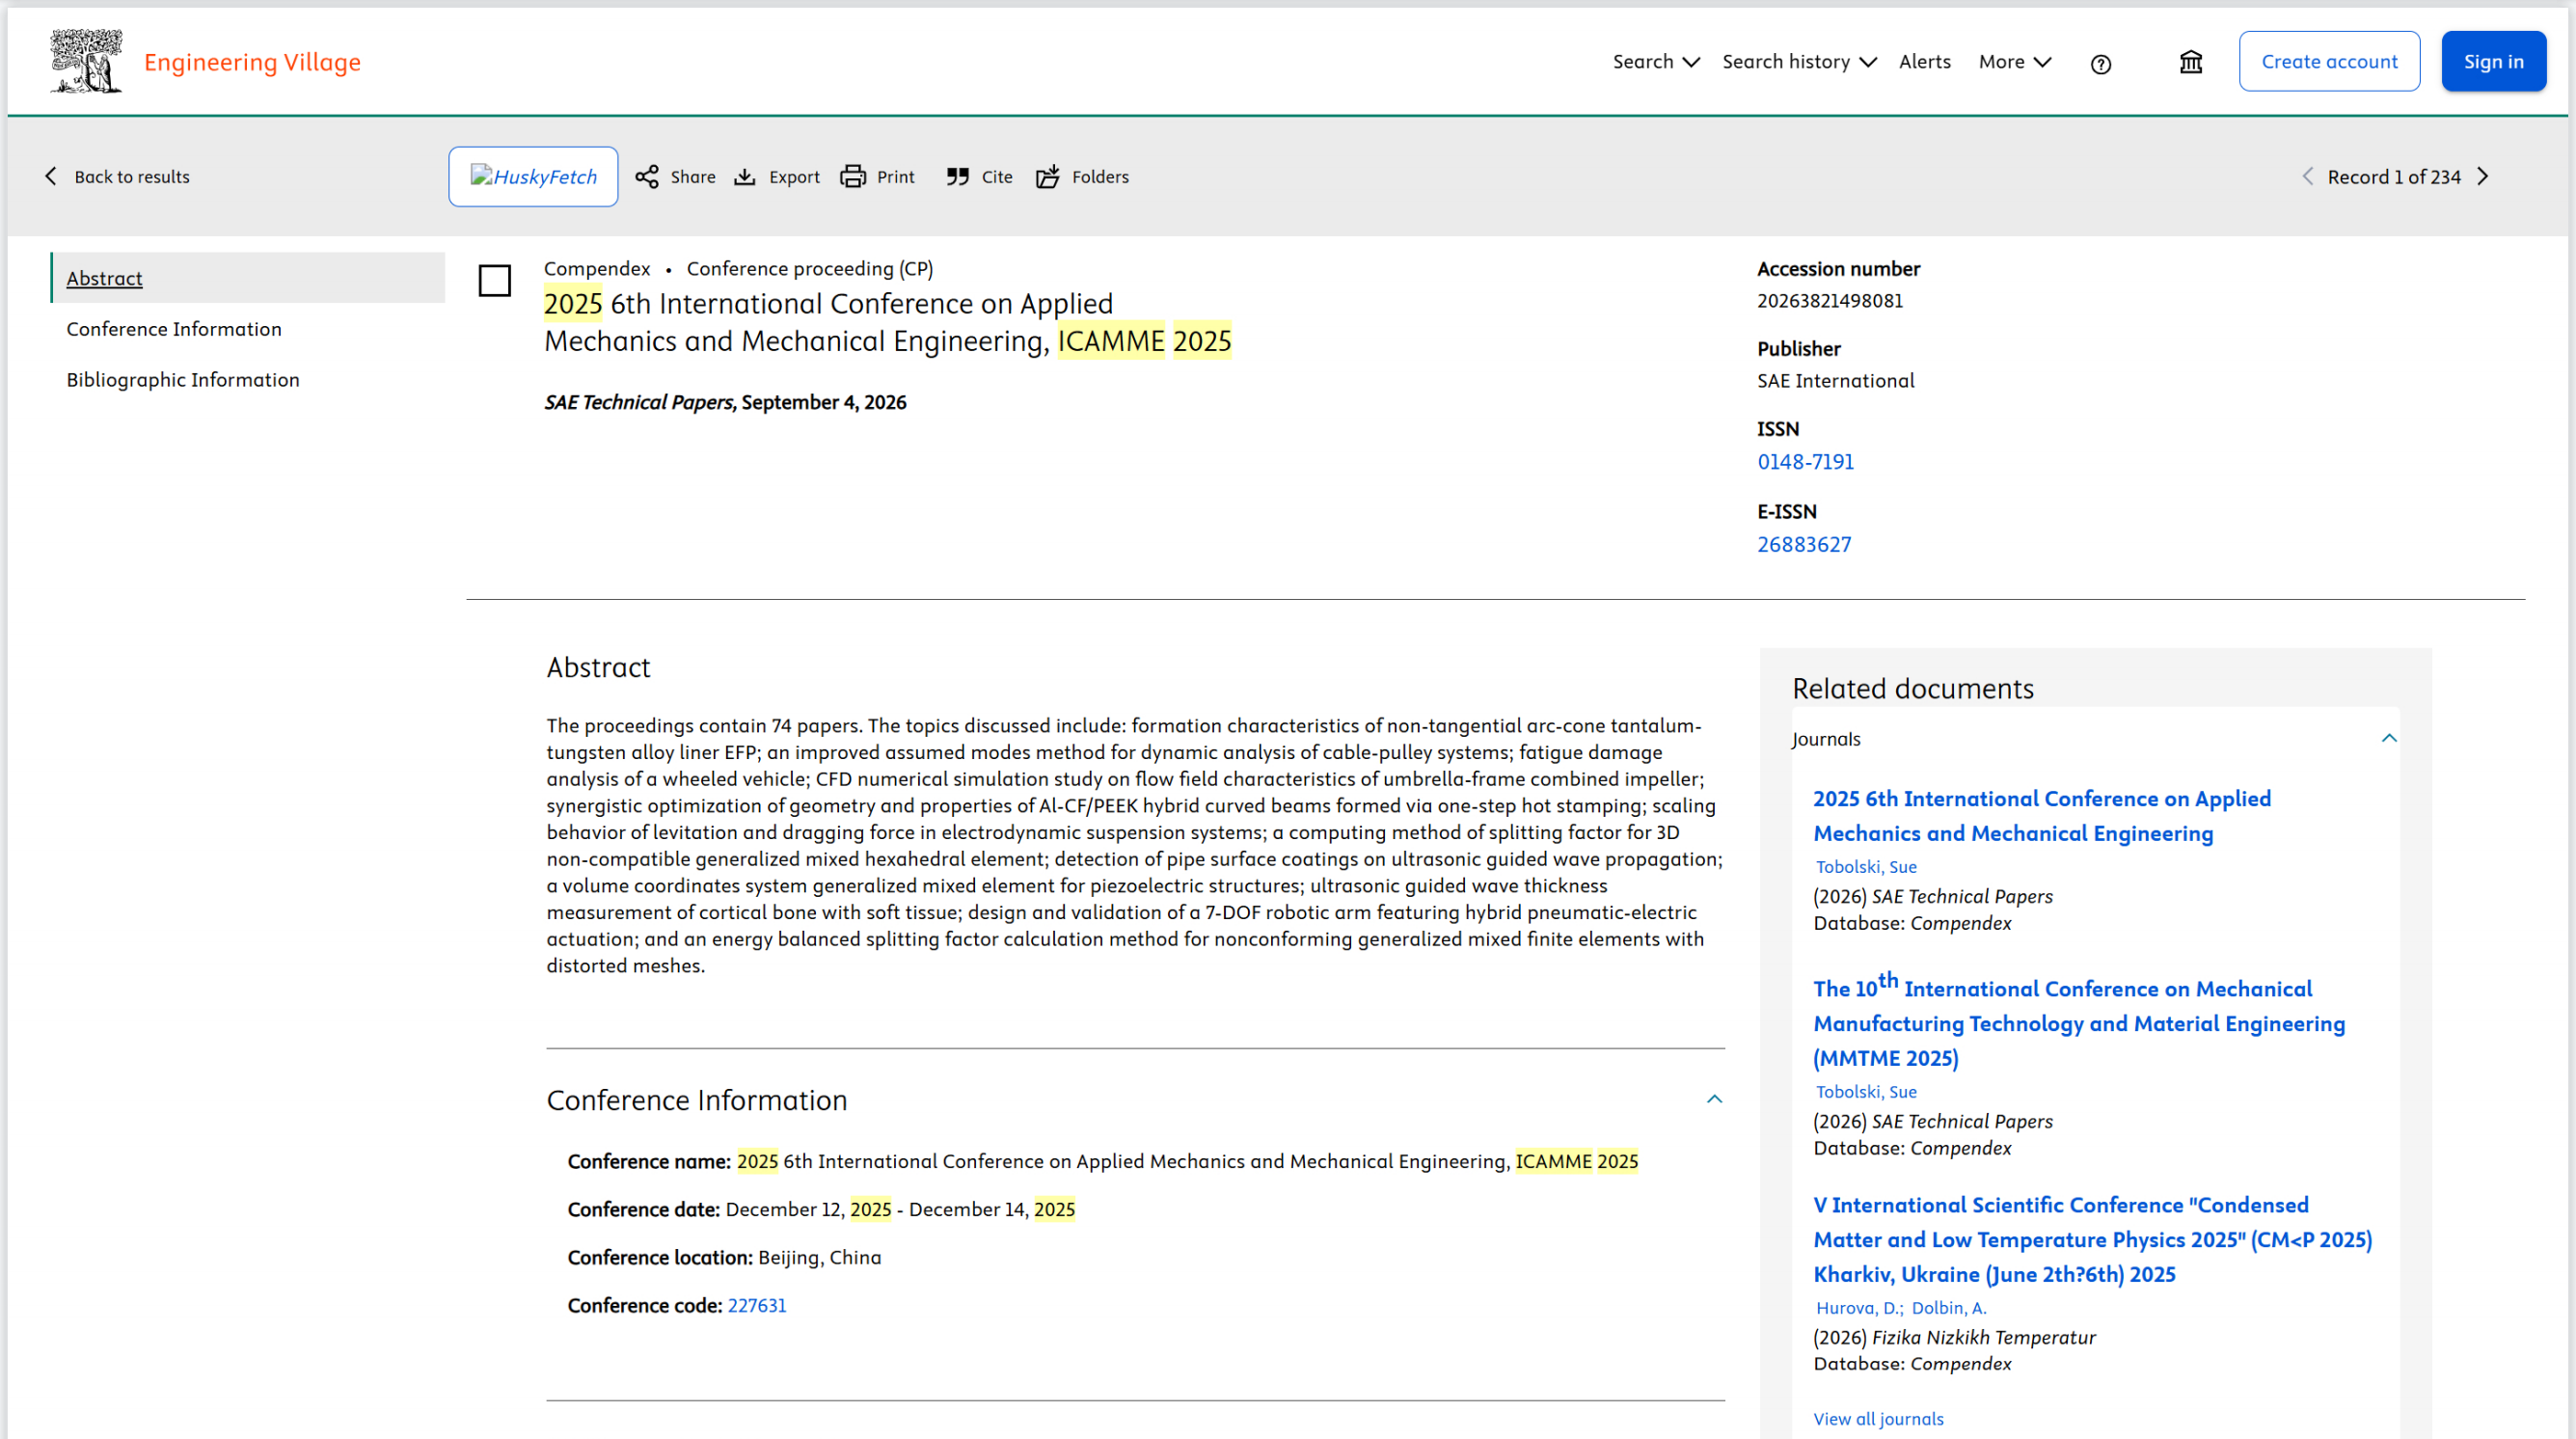Open the Search history dropdown

tap(1799, 62)
